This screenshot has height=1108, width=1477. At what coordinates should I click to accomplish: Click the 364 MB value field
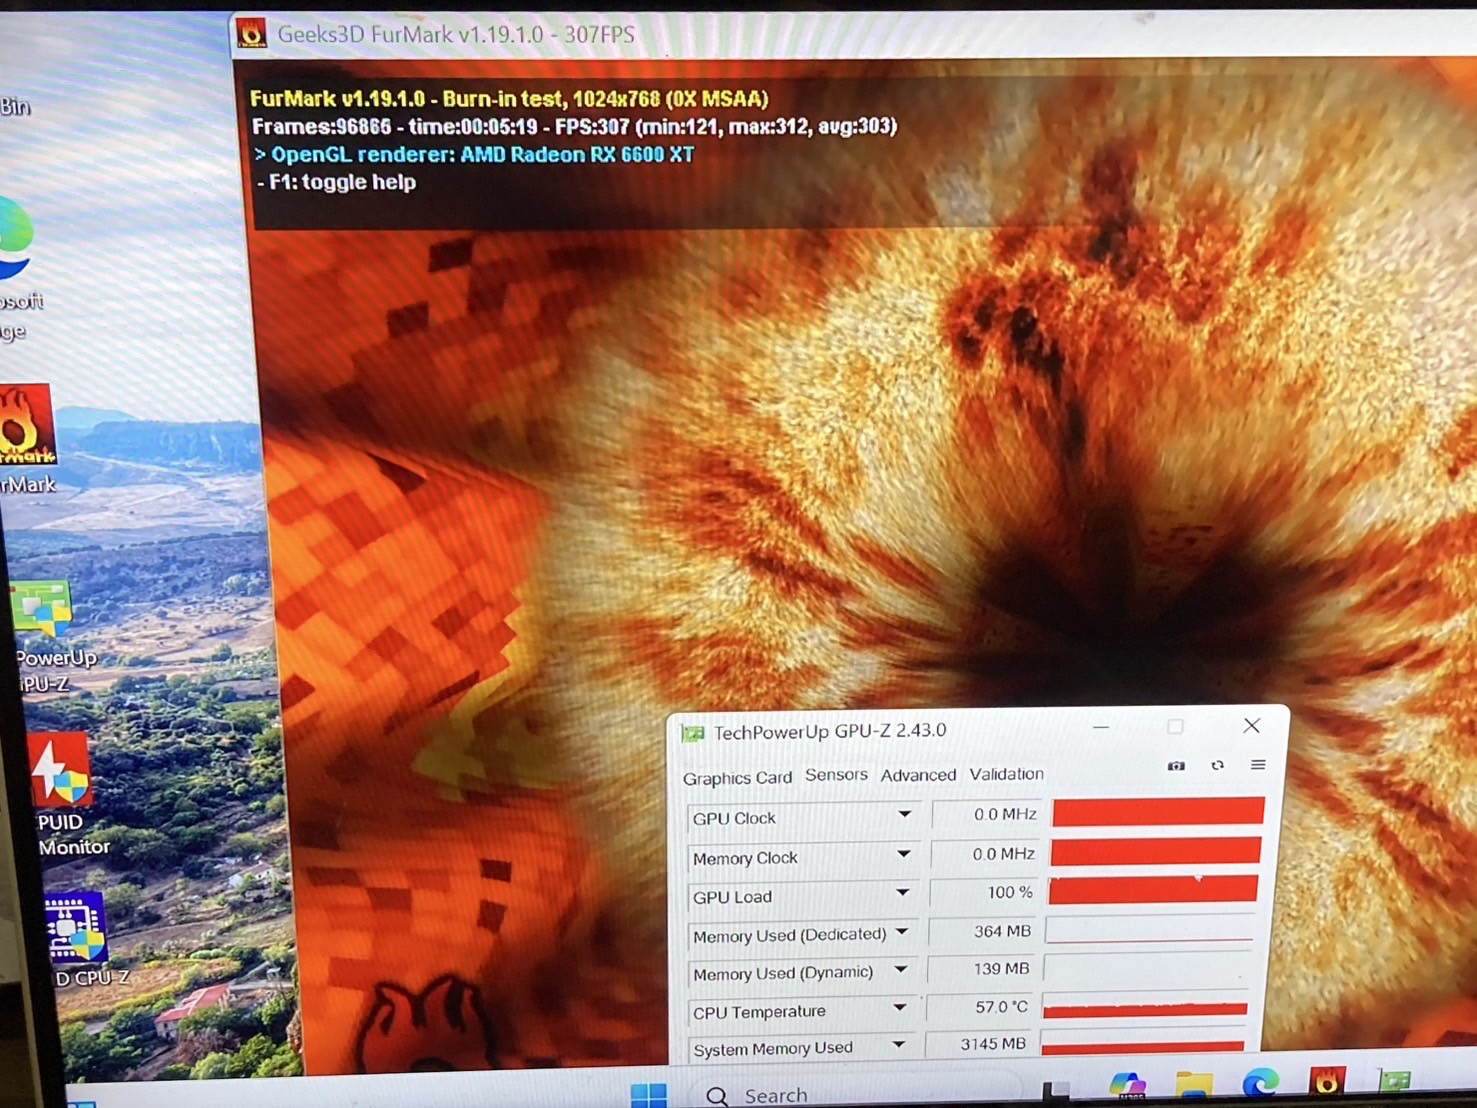[x=982, y=931]
